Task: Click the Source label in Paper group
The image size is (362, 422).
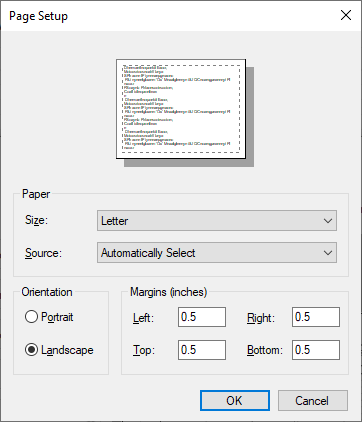Action: 43,253
